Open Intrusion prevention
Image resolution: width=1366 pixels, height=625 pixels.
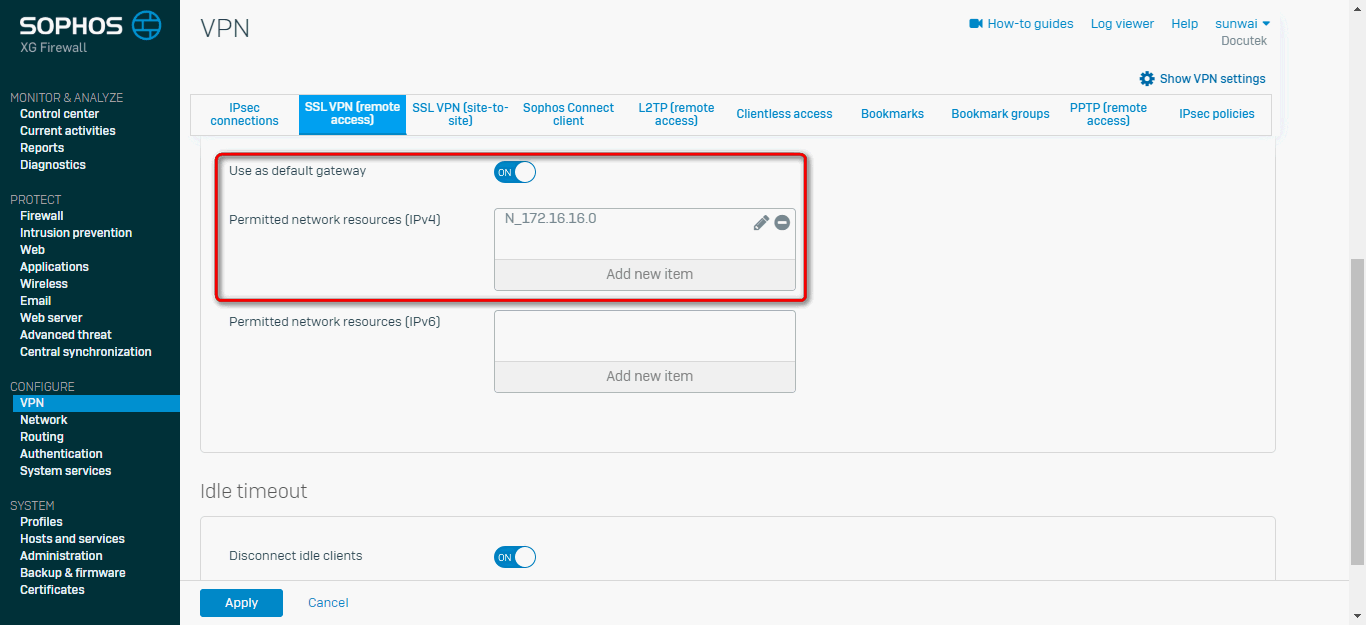tap(76, 233)
